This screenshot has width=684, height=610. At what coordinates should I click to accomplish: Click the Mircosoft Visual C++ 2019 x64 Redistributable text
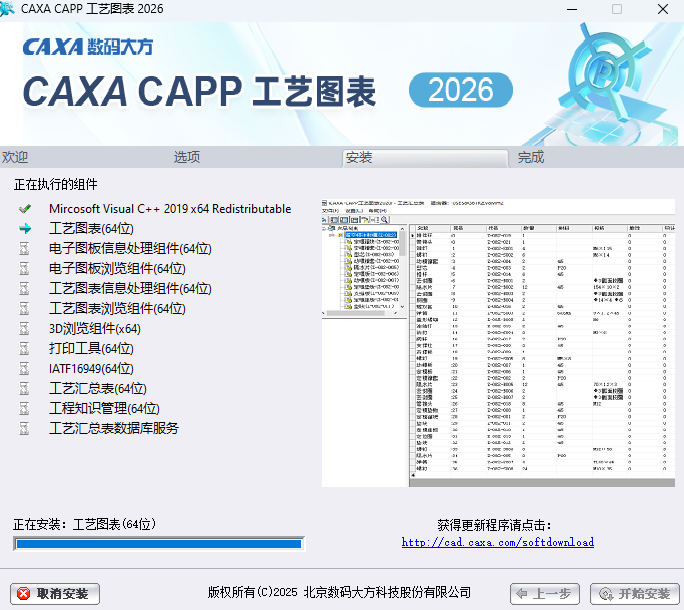(x=170, y=209)
